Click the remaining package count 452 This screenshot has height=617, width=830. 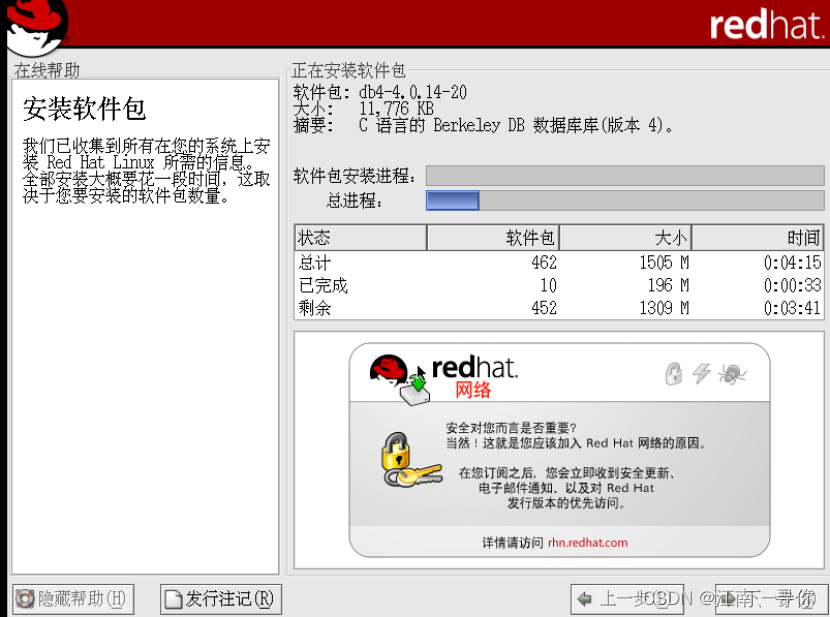[544, 307]
